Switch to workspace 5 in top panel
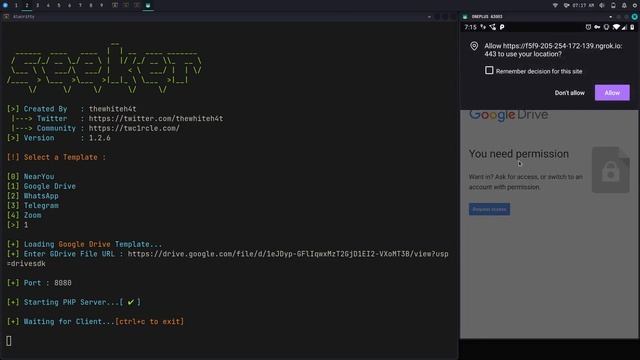This screenshot has width=640, height=360. coord(59,5)
